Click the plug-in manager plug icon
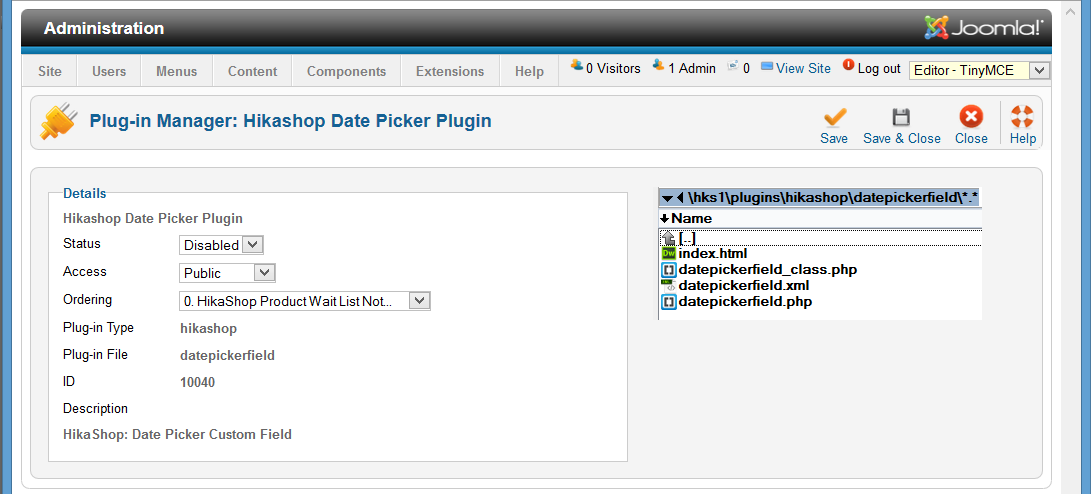Screen dimensions: 1091x494 tap(58, 122)
